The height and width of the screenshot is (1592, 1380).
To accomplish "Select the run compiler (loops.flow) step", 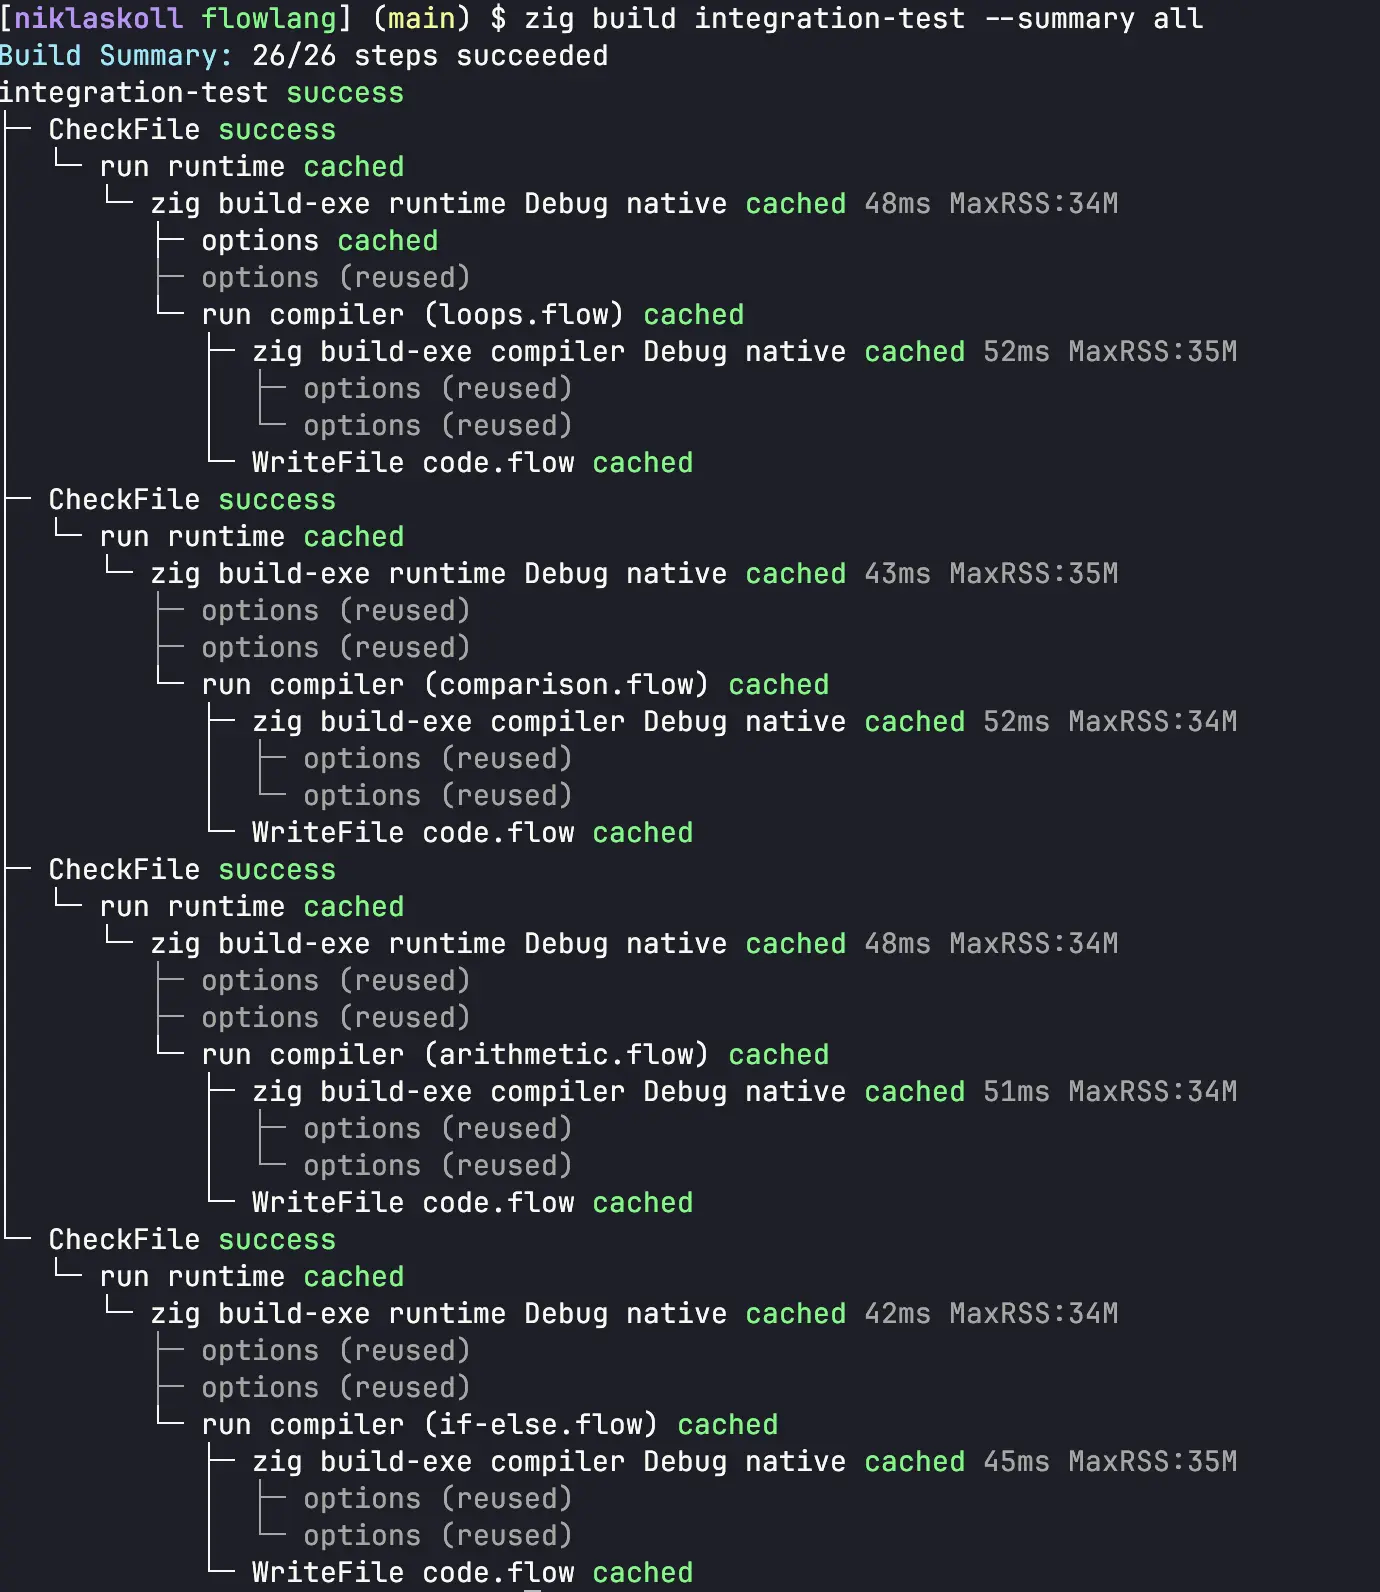I will pos(412,315).
